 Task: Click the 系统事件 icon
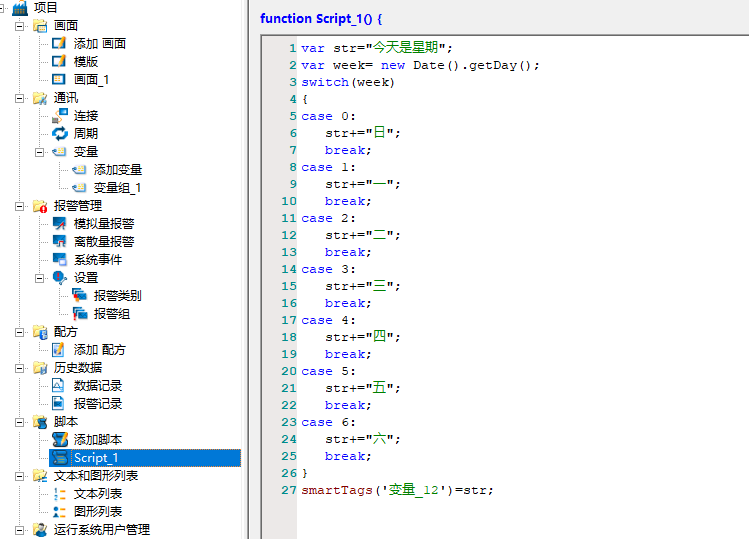point(59,259)
